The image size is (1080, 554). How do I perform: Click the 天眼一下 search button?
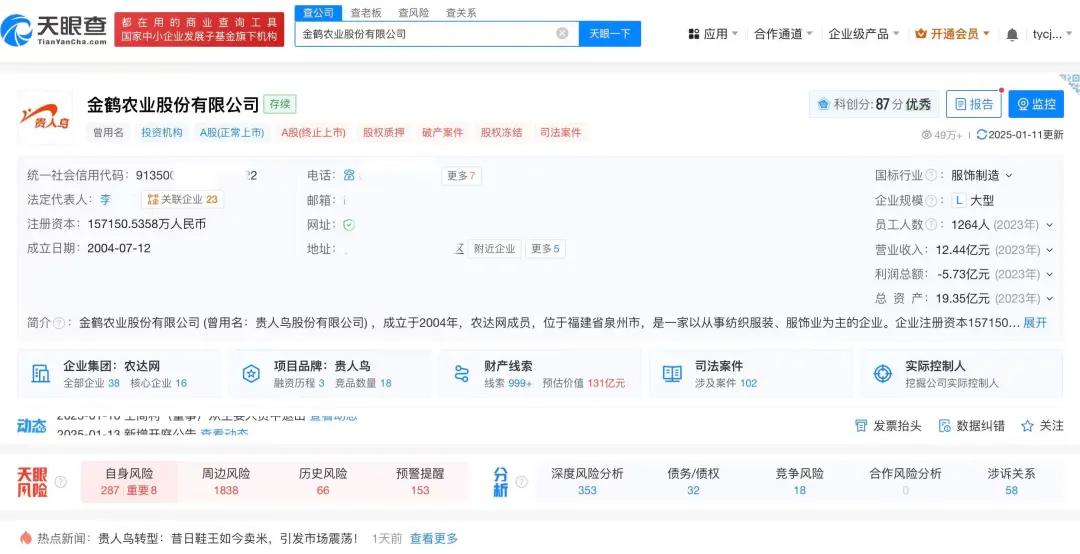point(610,33)
